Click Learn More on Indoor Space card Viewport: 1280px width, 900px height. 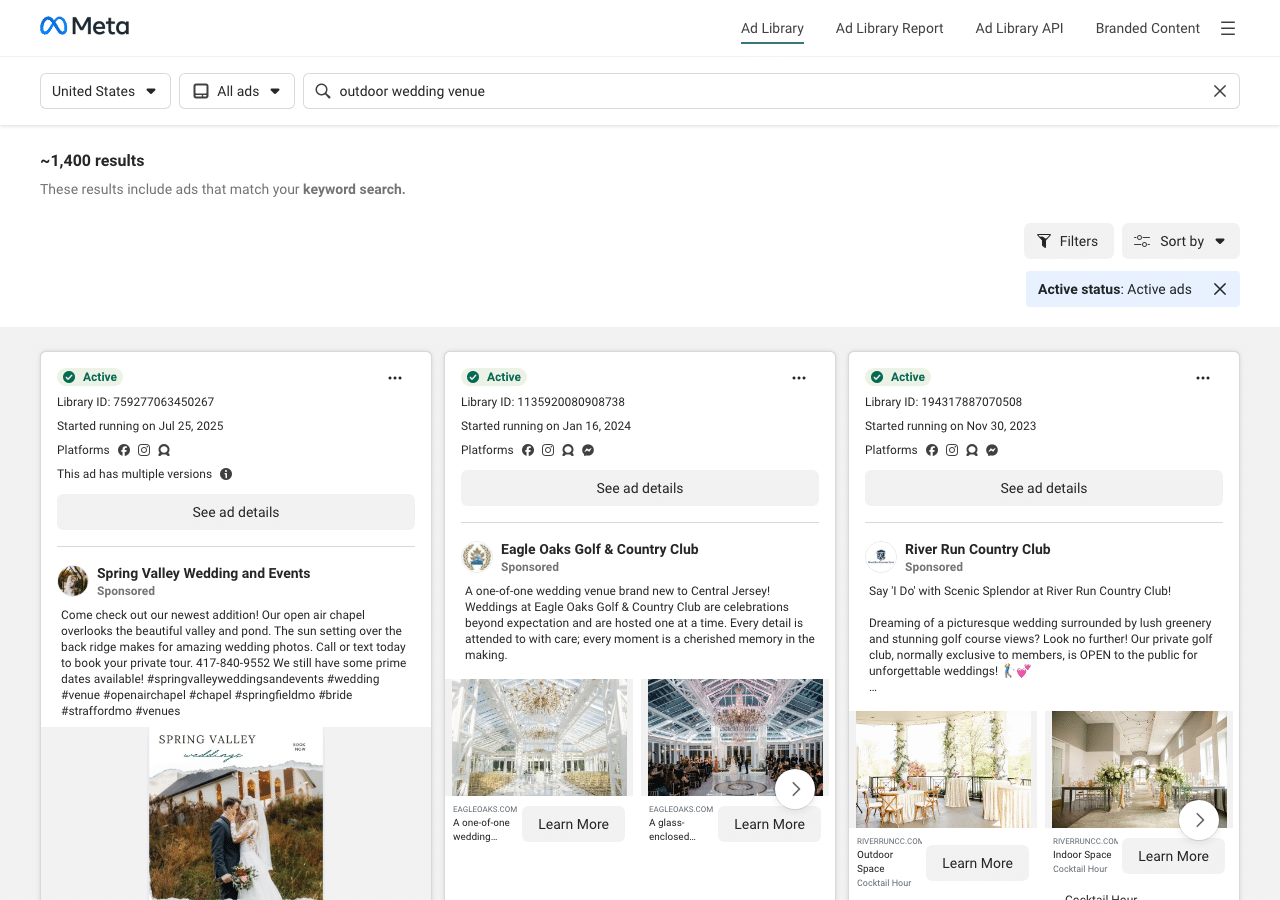[1173, 856]
